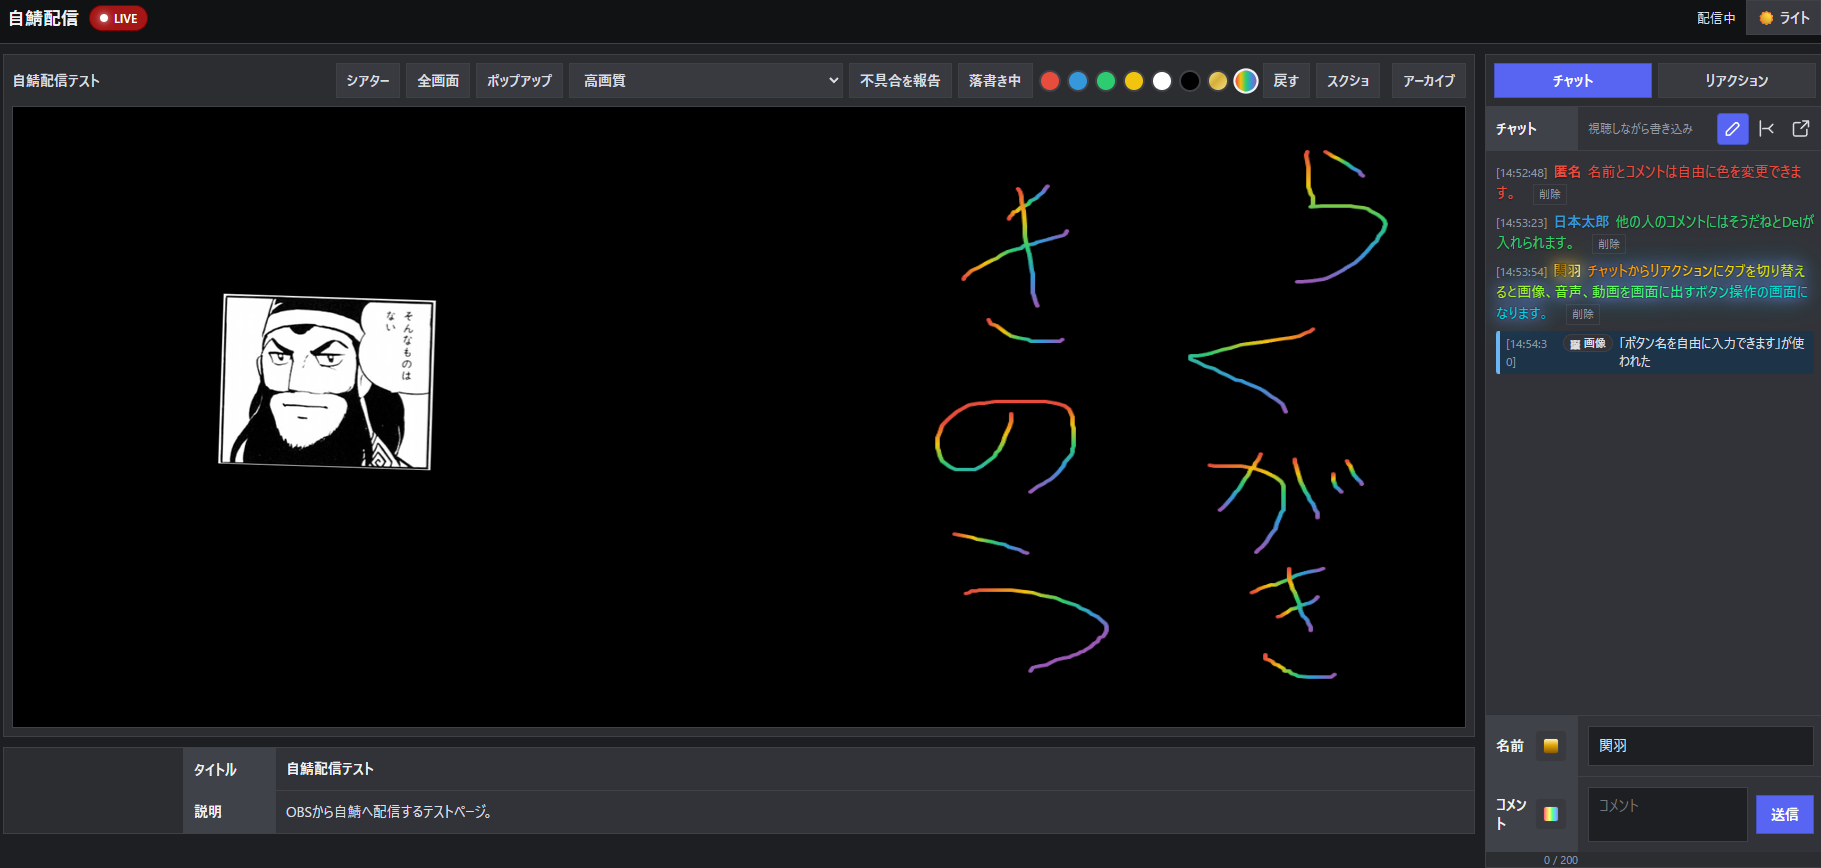
Task: Select the red drawing color
Action: click(x=1050, y=81)
